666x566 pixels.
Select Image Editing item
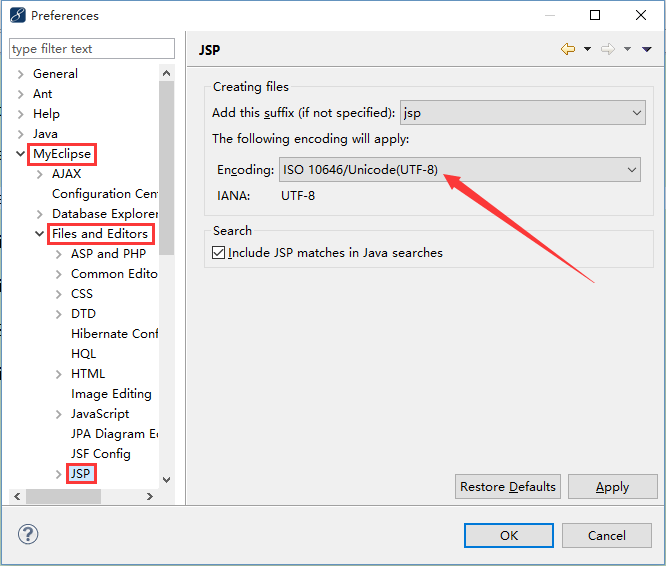(x=111, y=394)
